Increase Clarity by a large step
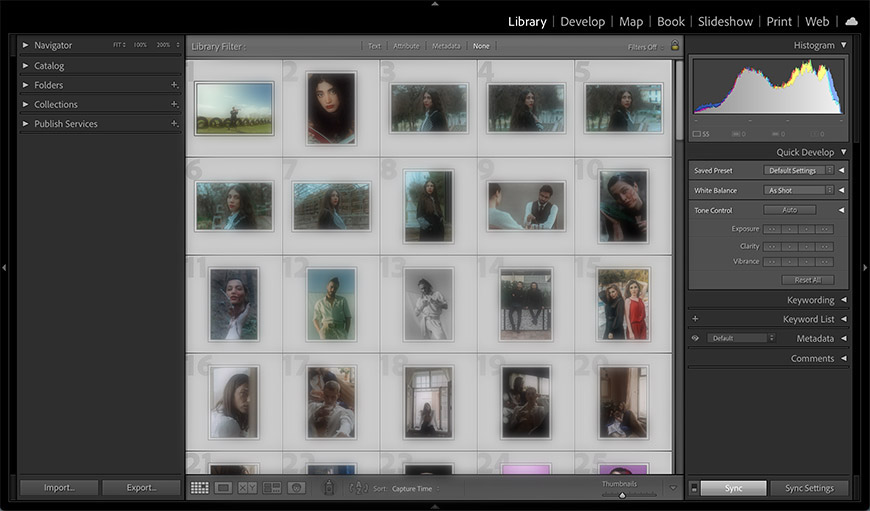The image size is (870, 511). pos(825,246)
